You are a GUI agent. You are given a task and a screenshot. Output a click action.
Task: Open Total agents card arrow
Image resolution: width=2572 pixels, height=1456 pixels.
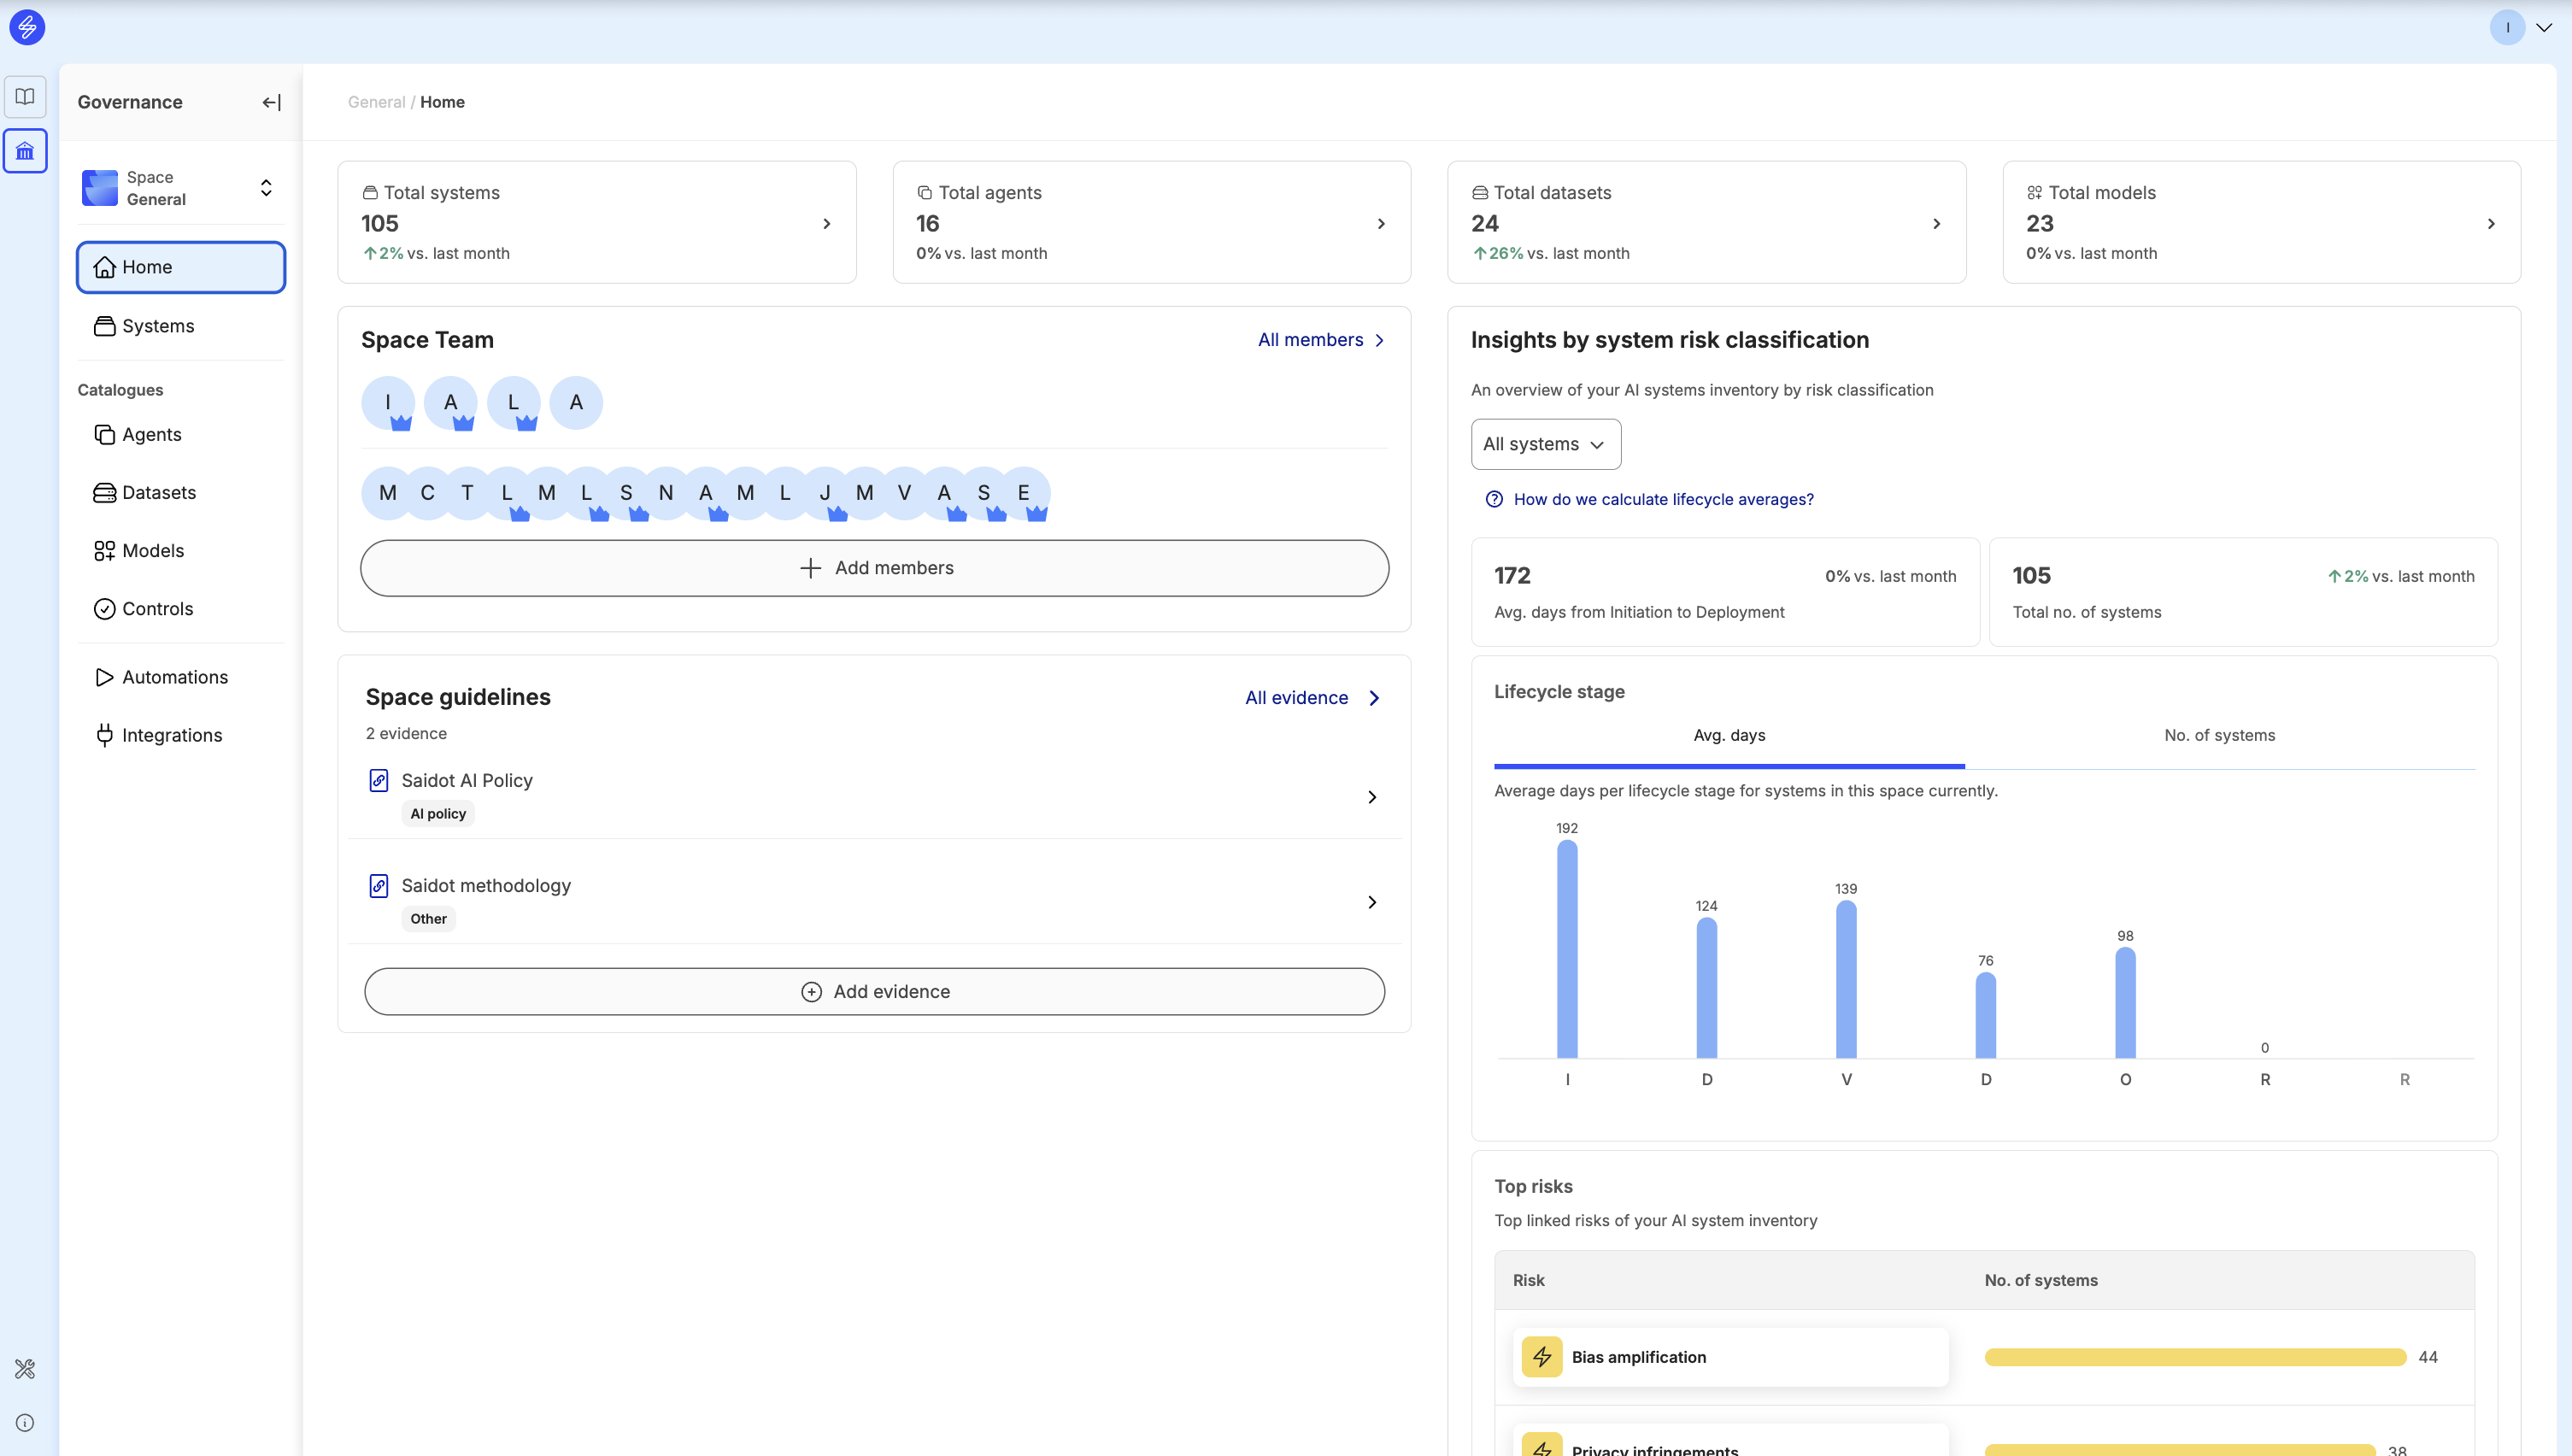click(1381, 224)
